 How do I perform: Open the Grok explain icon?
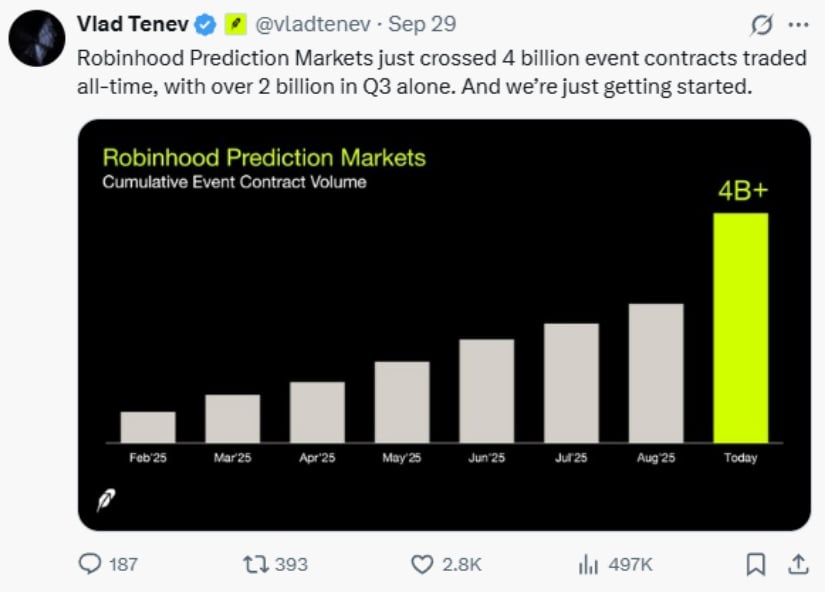(761, 23)
